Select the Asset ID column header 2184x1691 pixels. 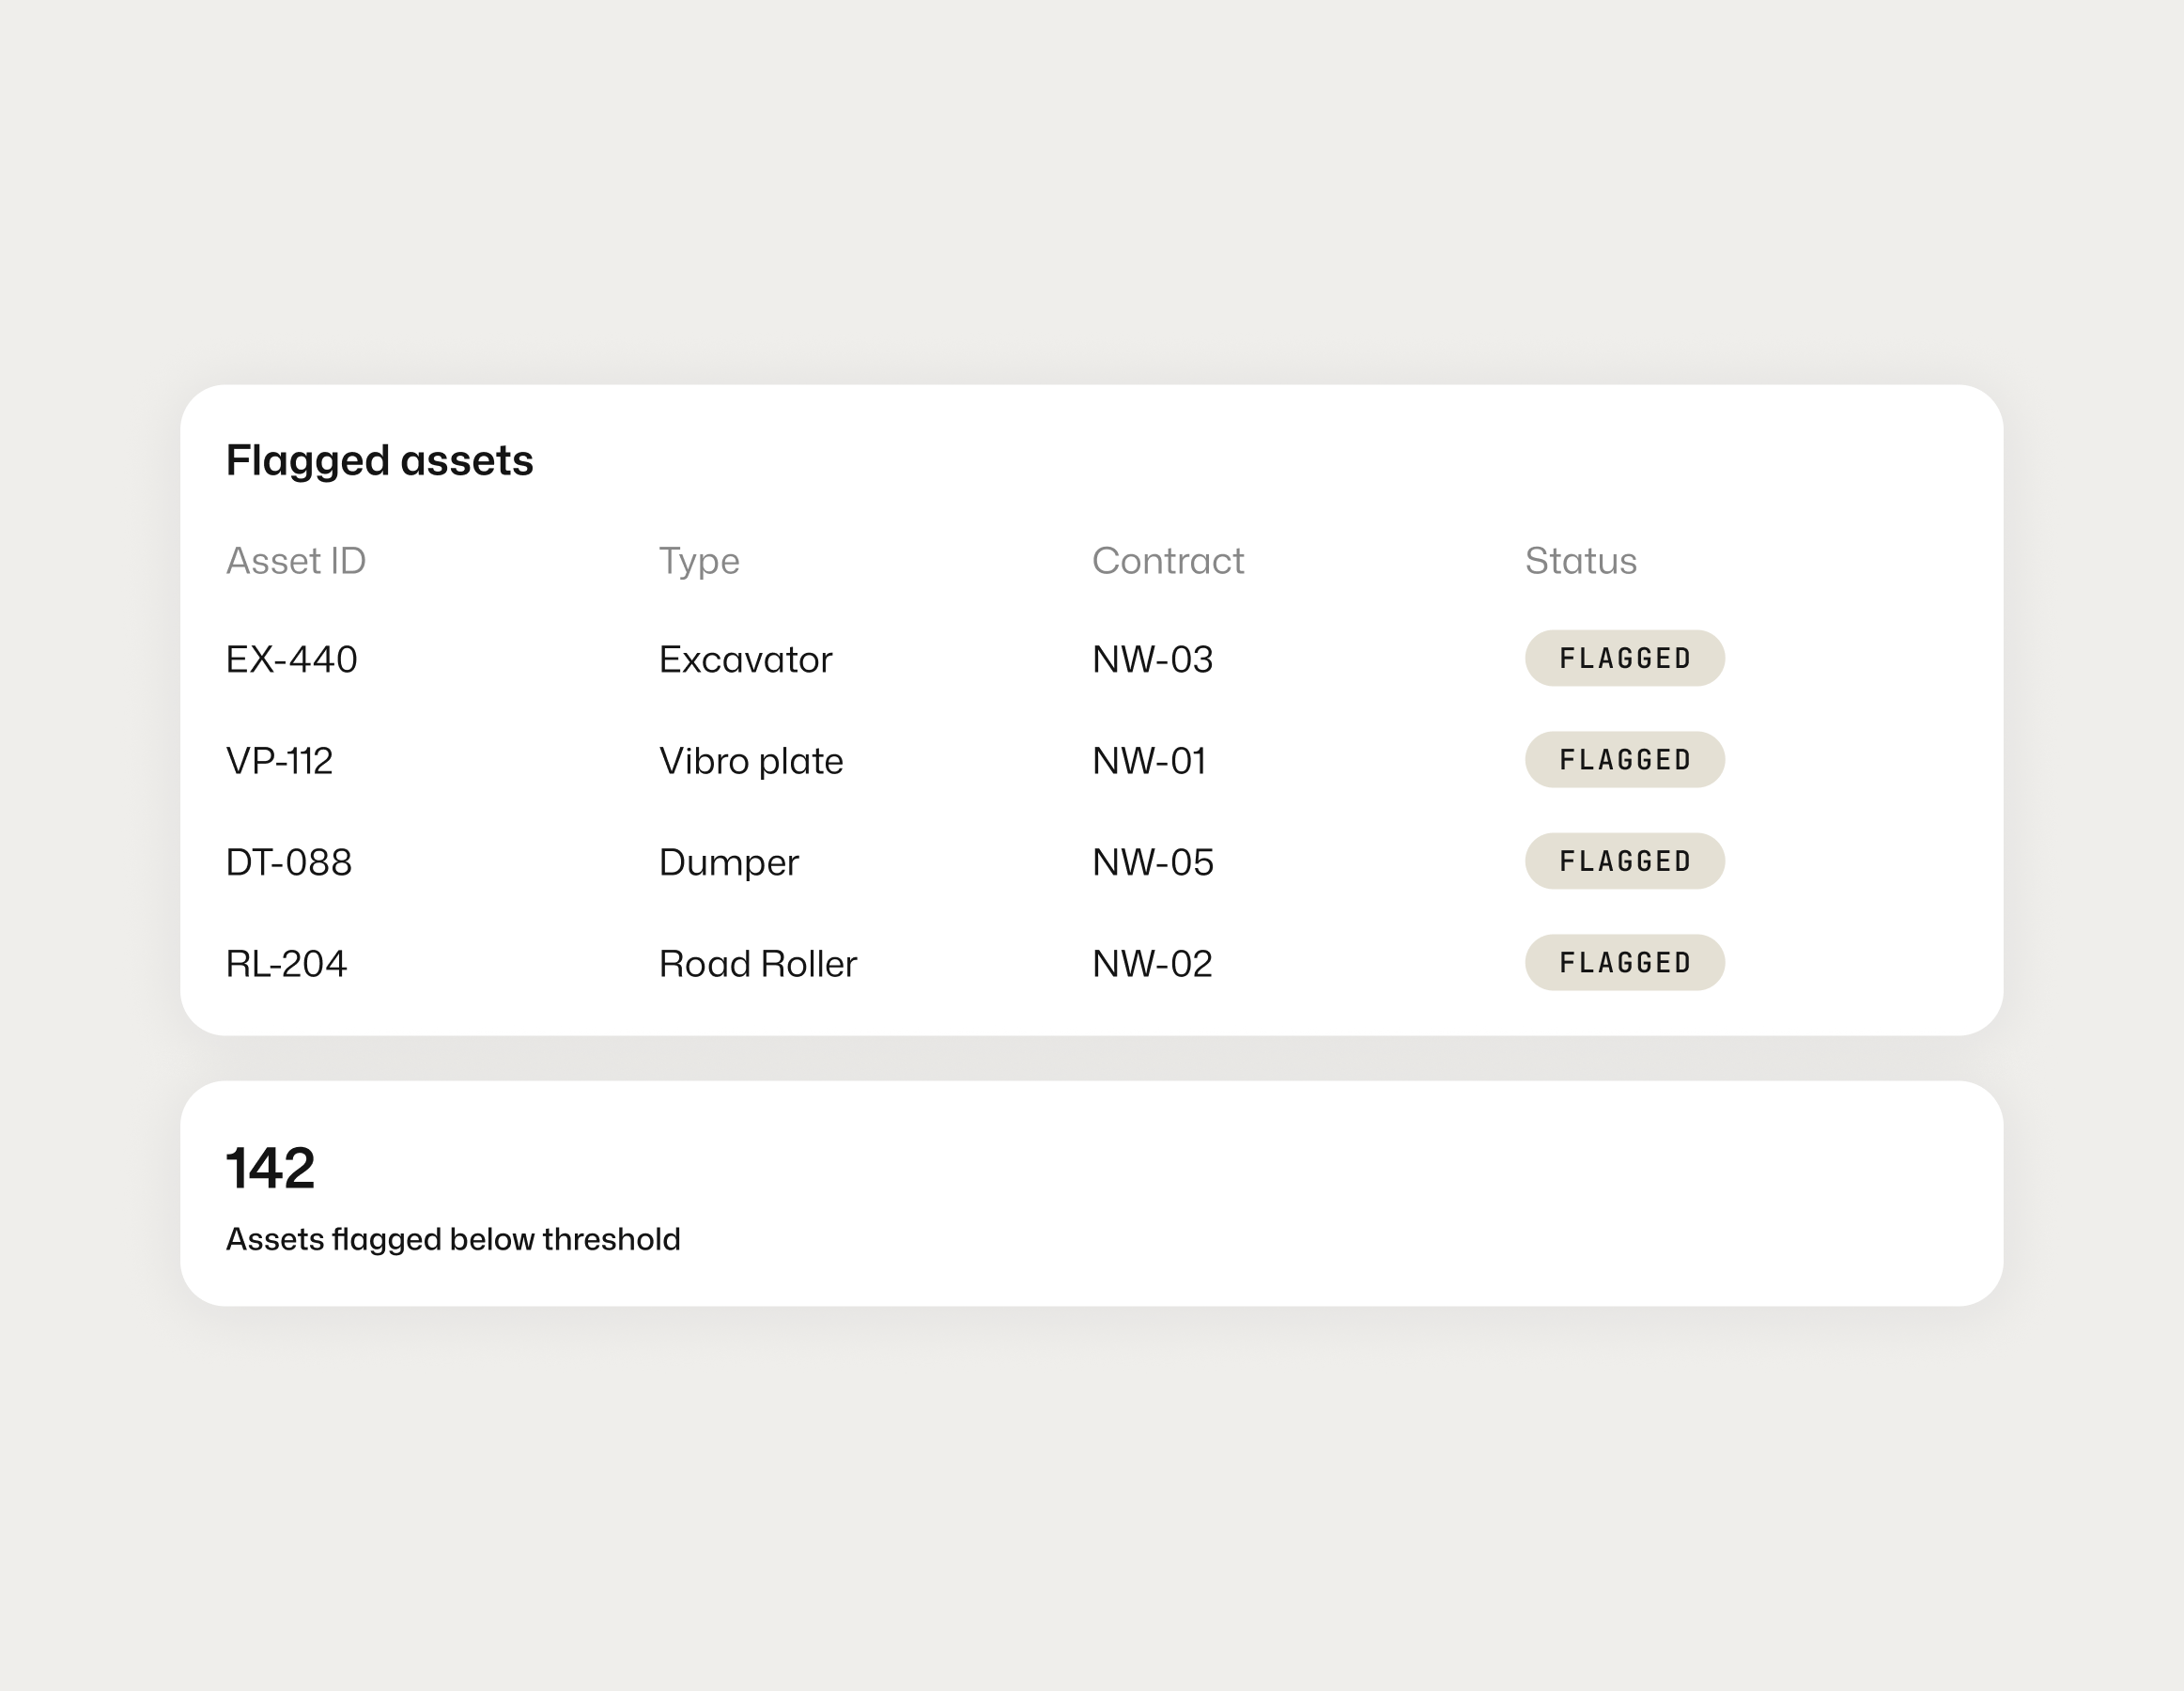(296, 561)
